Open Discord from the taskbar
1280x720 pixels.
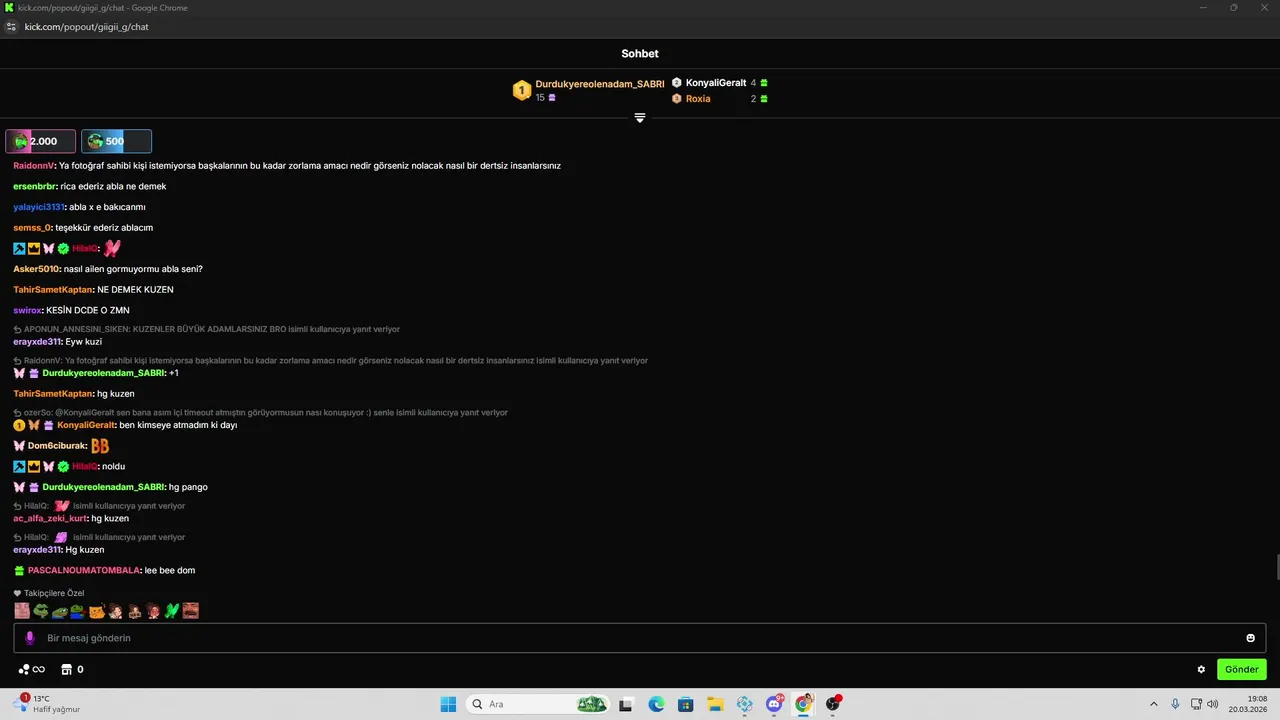click(774, 704)
